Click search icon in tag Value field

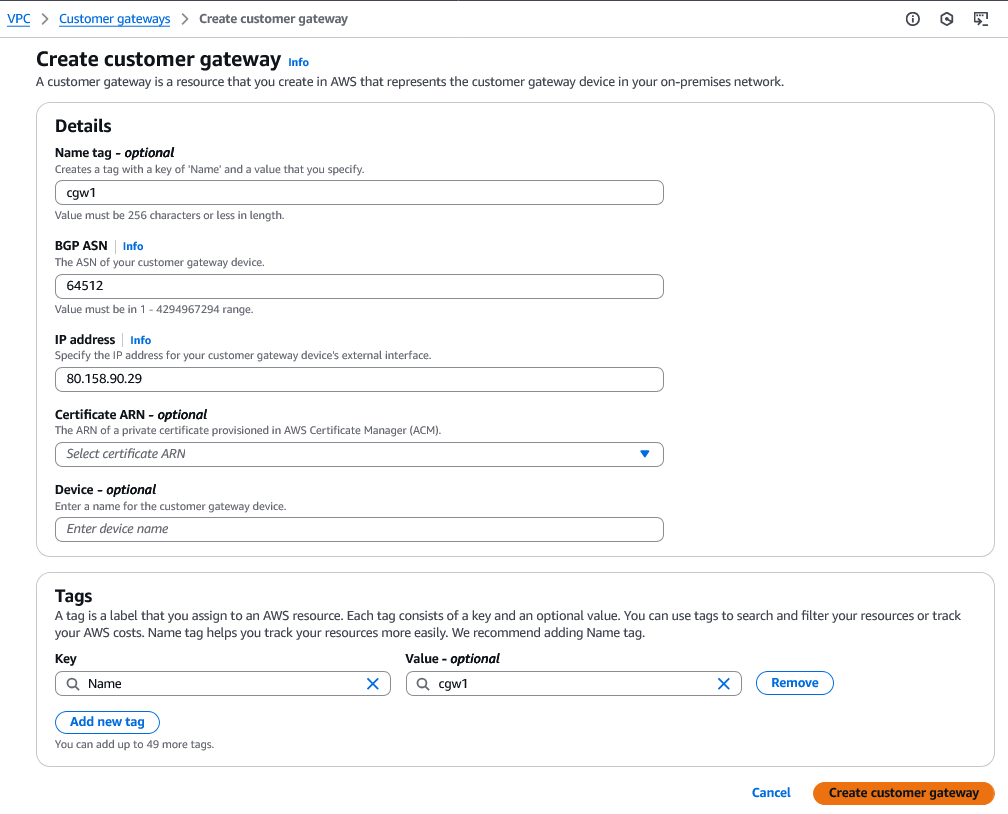pyautogui.click(x=424, y=684)
